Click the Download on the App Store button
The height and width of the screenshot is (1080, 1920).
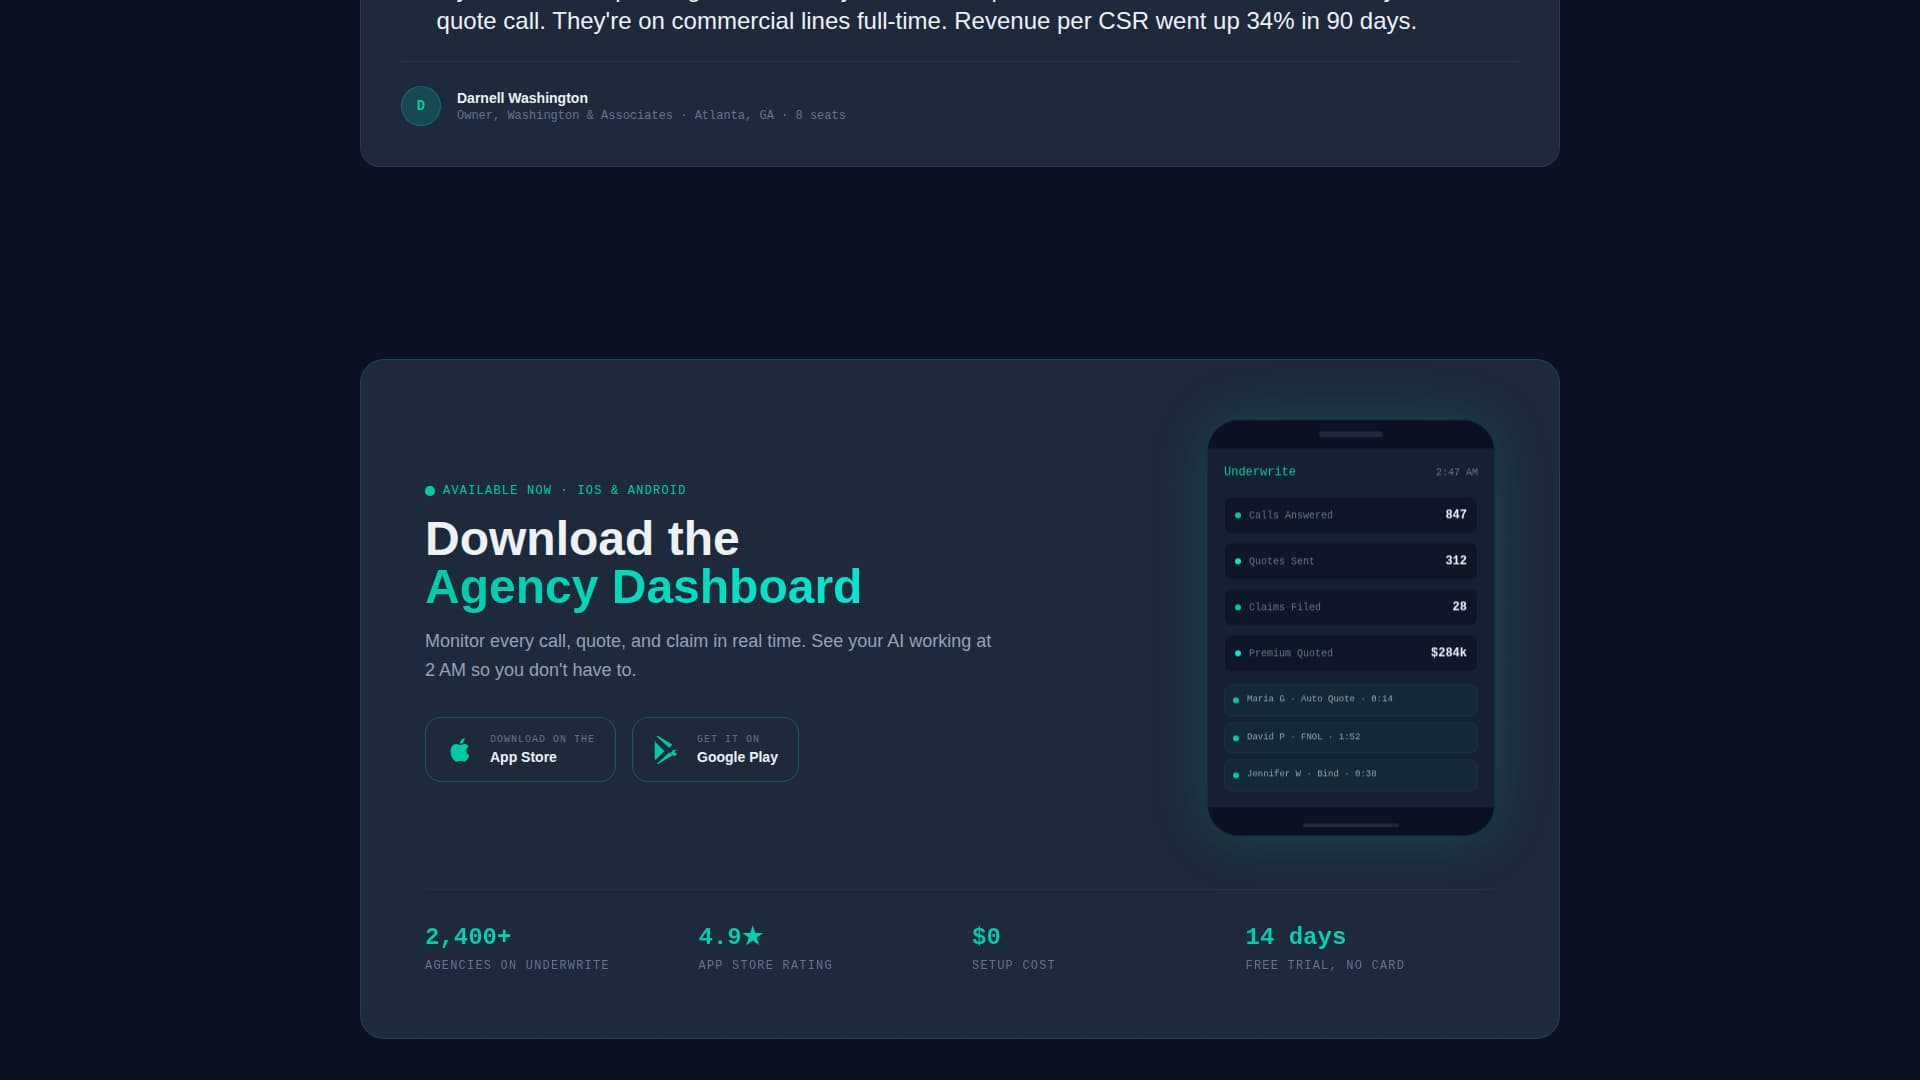click(520, 749)
